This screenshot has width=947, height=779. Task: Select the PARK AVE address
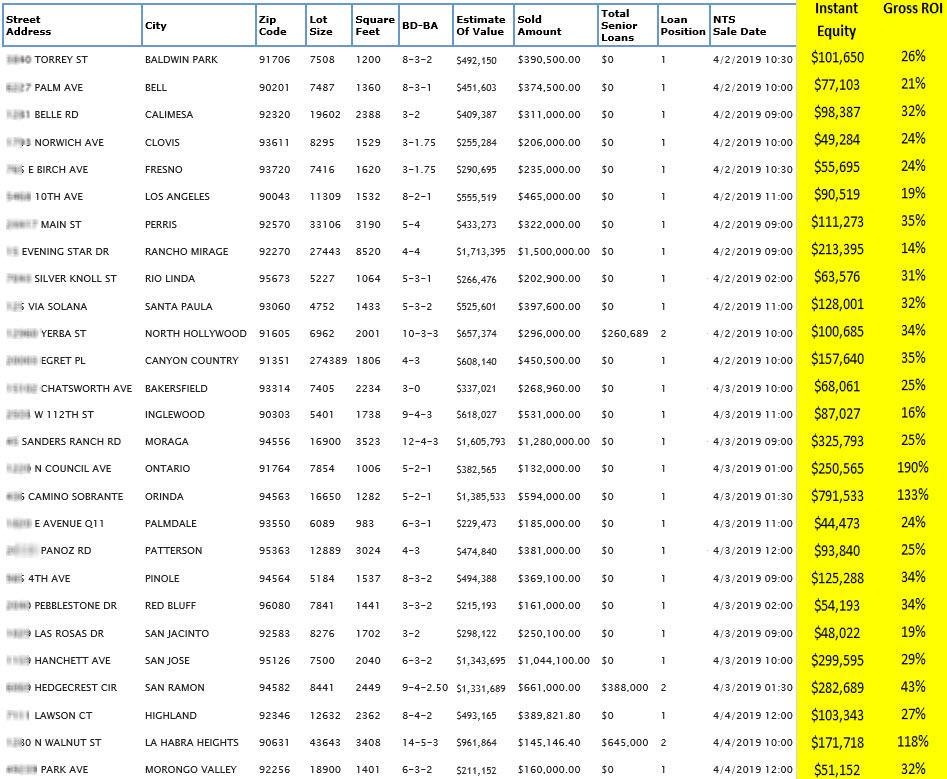point(47,771)
